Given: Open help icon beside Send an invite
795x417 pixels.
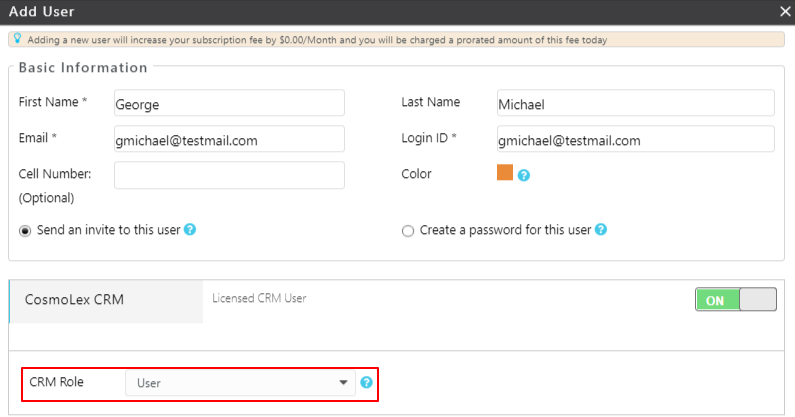Looking at the screenshot, I should [190, 230].
